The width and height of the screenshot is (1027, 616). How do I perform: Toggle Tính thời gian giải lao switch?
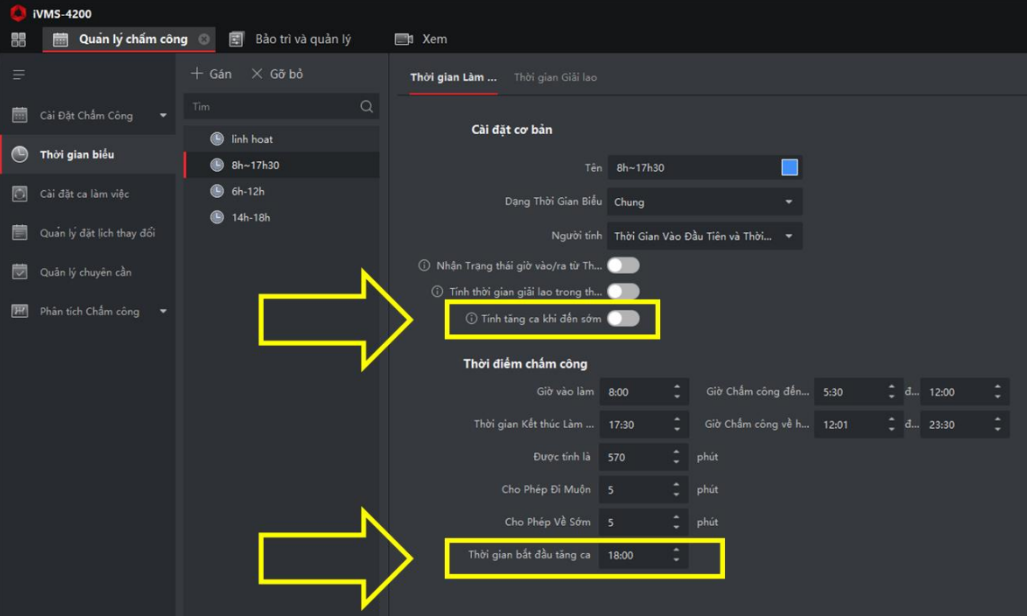[623, 292]
